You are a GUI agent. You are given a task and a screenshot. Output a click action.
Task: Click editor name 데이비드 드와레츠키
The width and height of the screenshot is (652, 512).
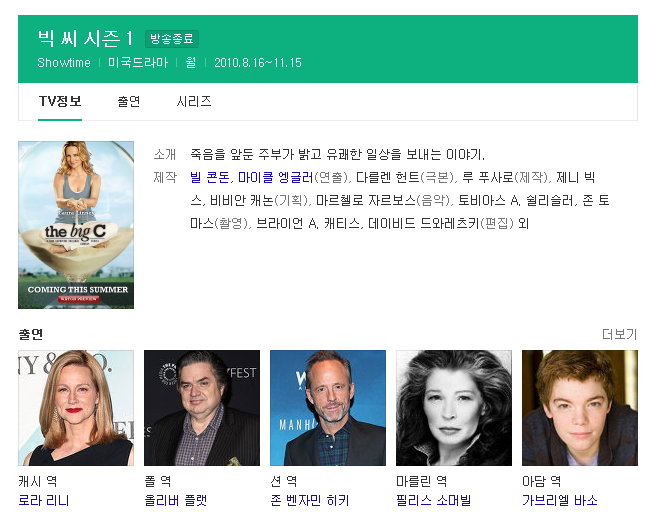pyautogui.click(x=424, y=223)
